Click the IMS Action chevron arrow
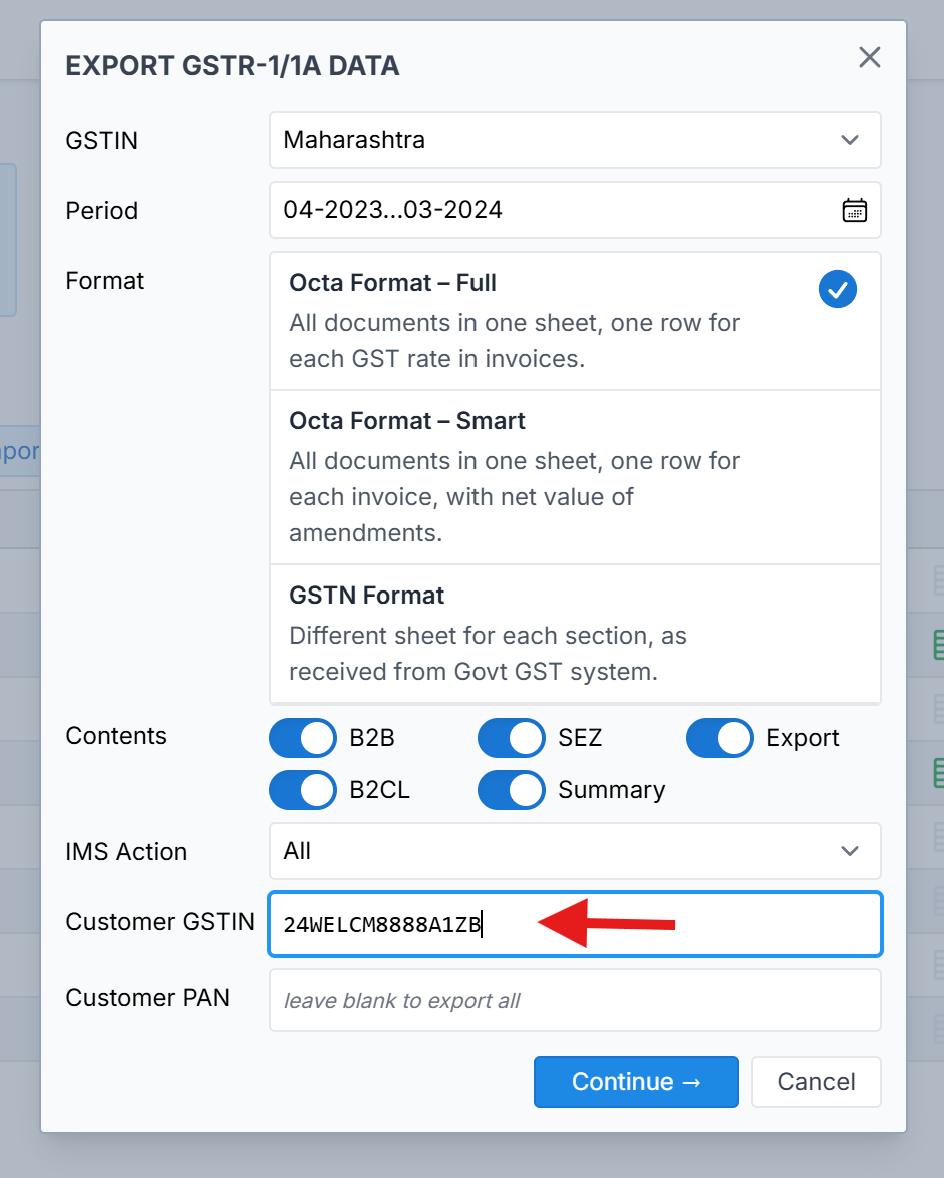 point(850,851)
